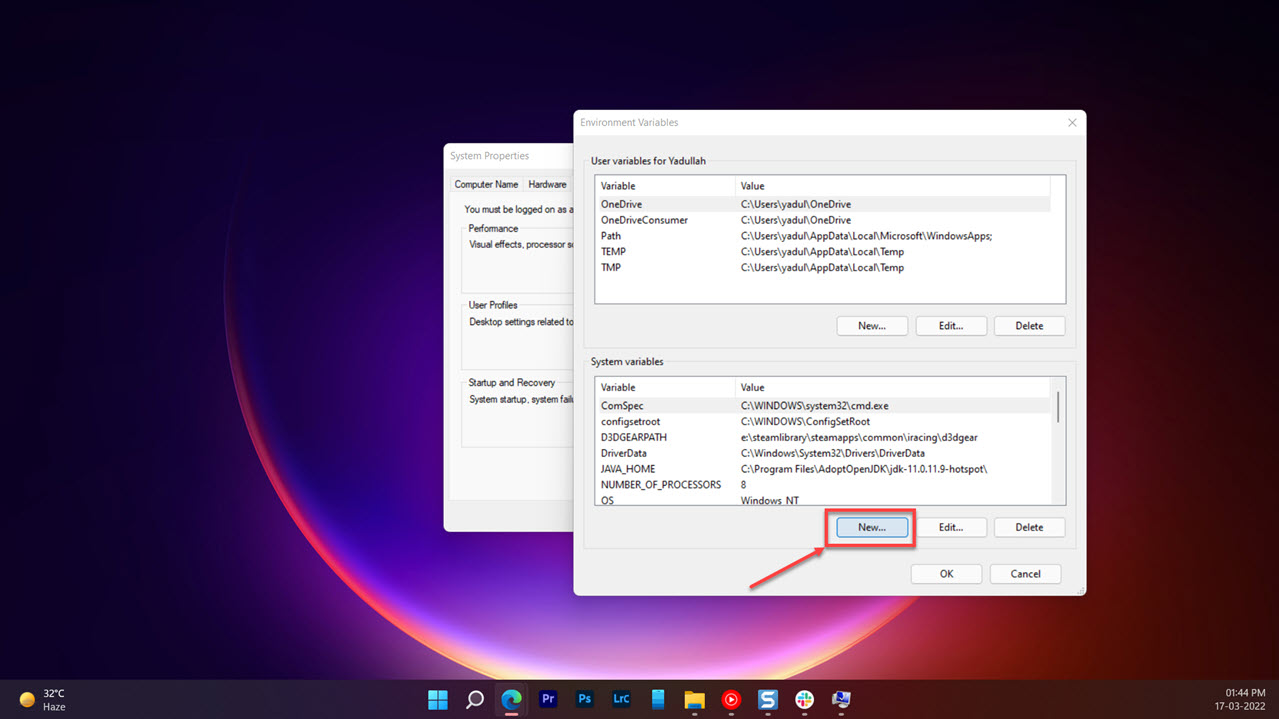Screen dimensions: 1279x719
Task: Open File Explorer from taskbar
Action: coord(694,699)
